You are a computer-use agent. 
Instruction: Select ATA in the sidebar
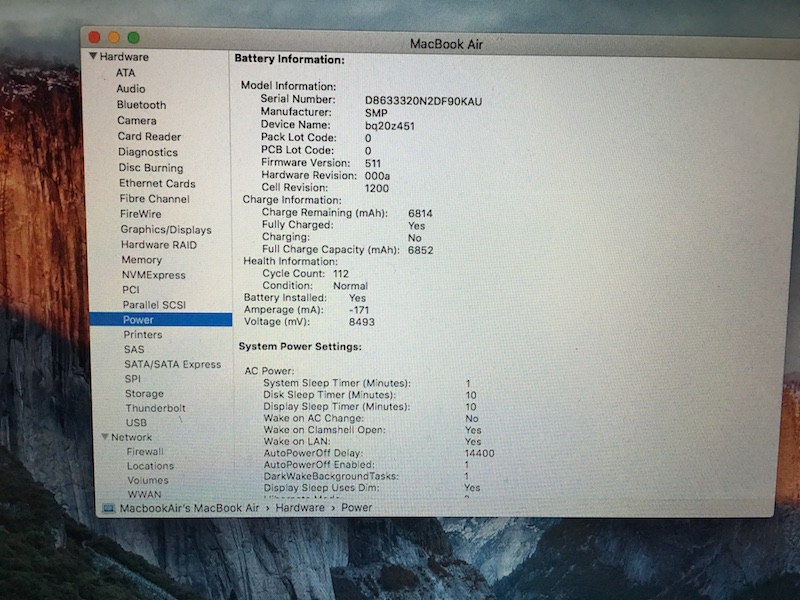coord(125,73)
